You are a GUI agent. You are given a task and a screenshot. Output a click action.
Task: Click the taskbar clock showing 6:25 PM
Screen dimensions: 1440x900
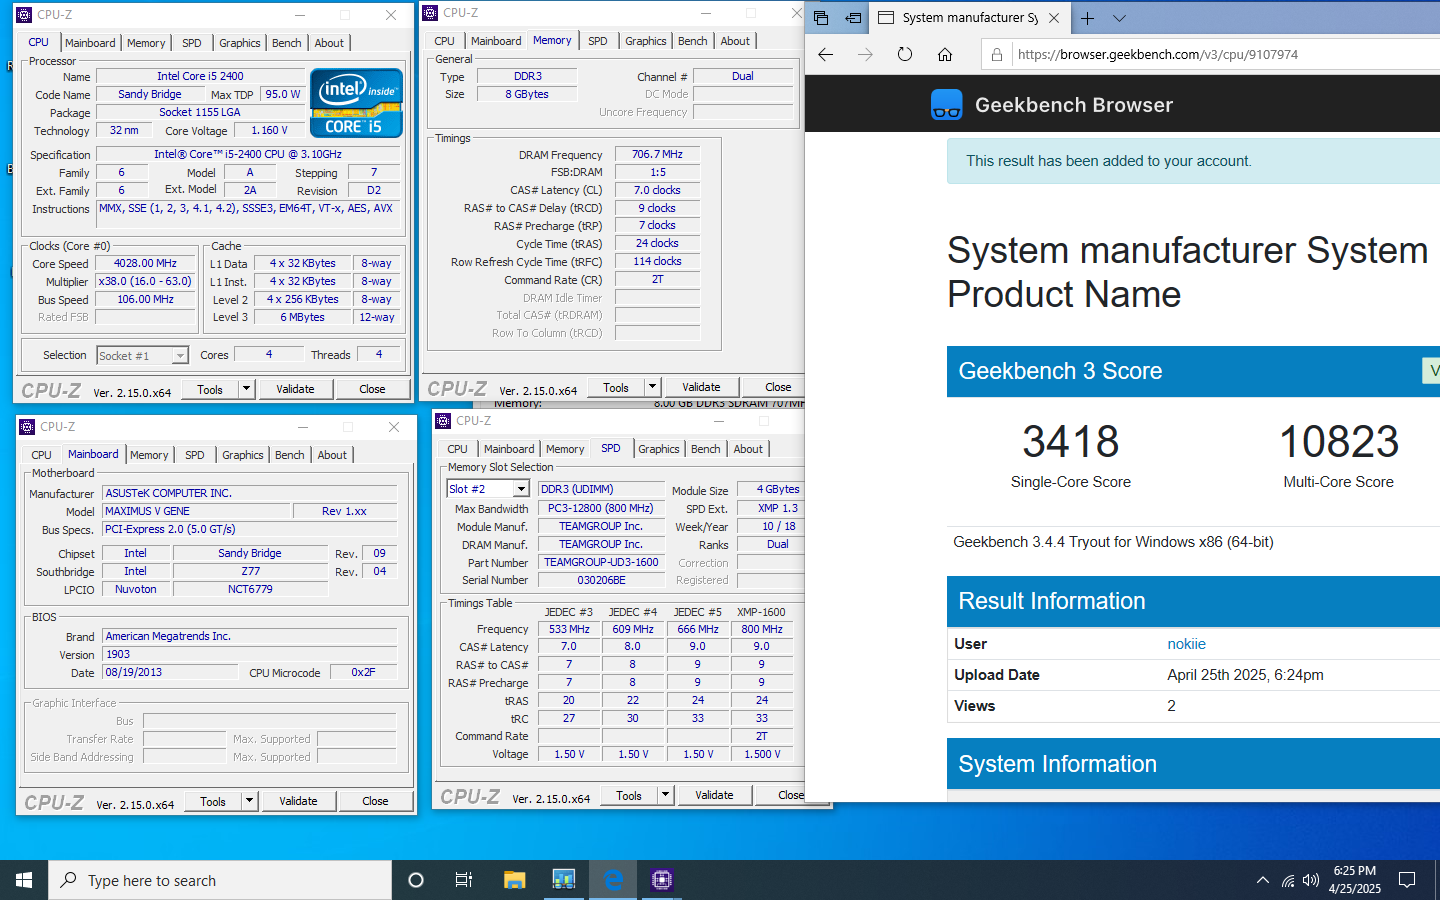(1354, 880)
